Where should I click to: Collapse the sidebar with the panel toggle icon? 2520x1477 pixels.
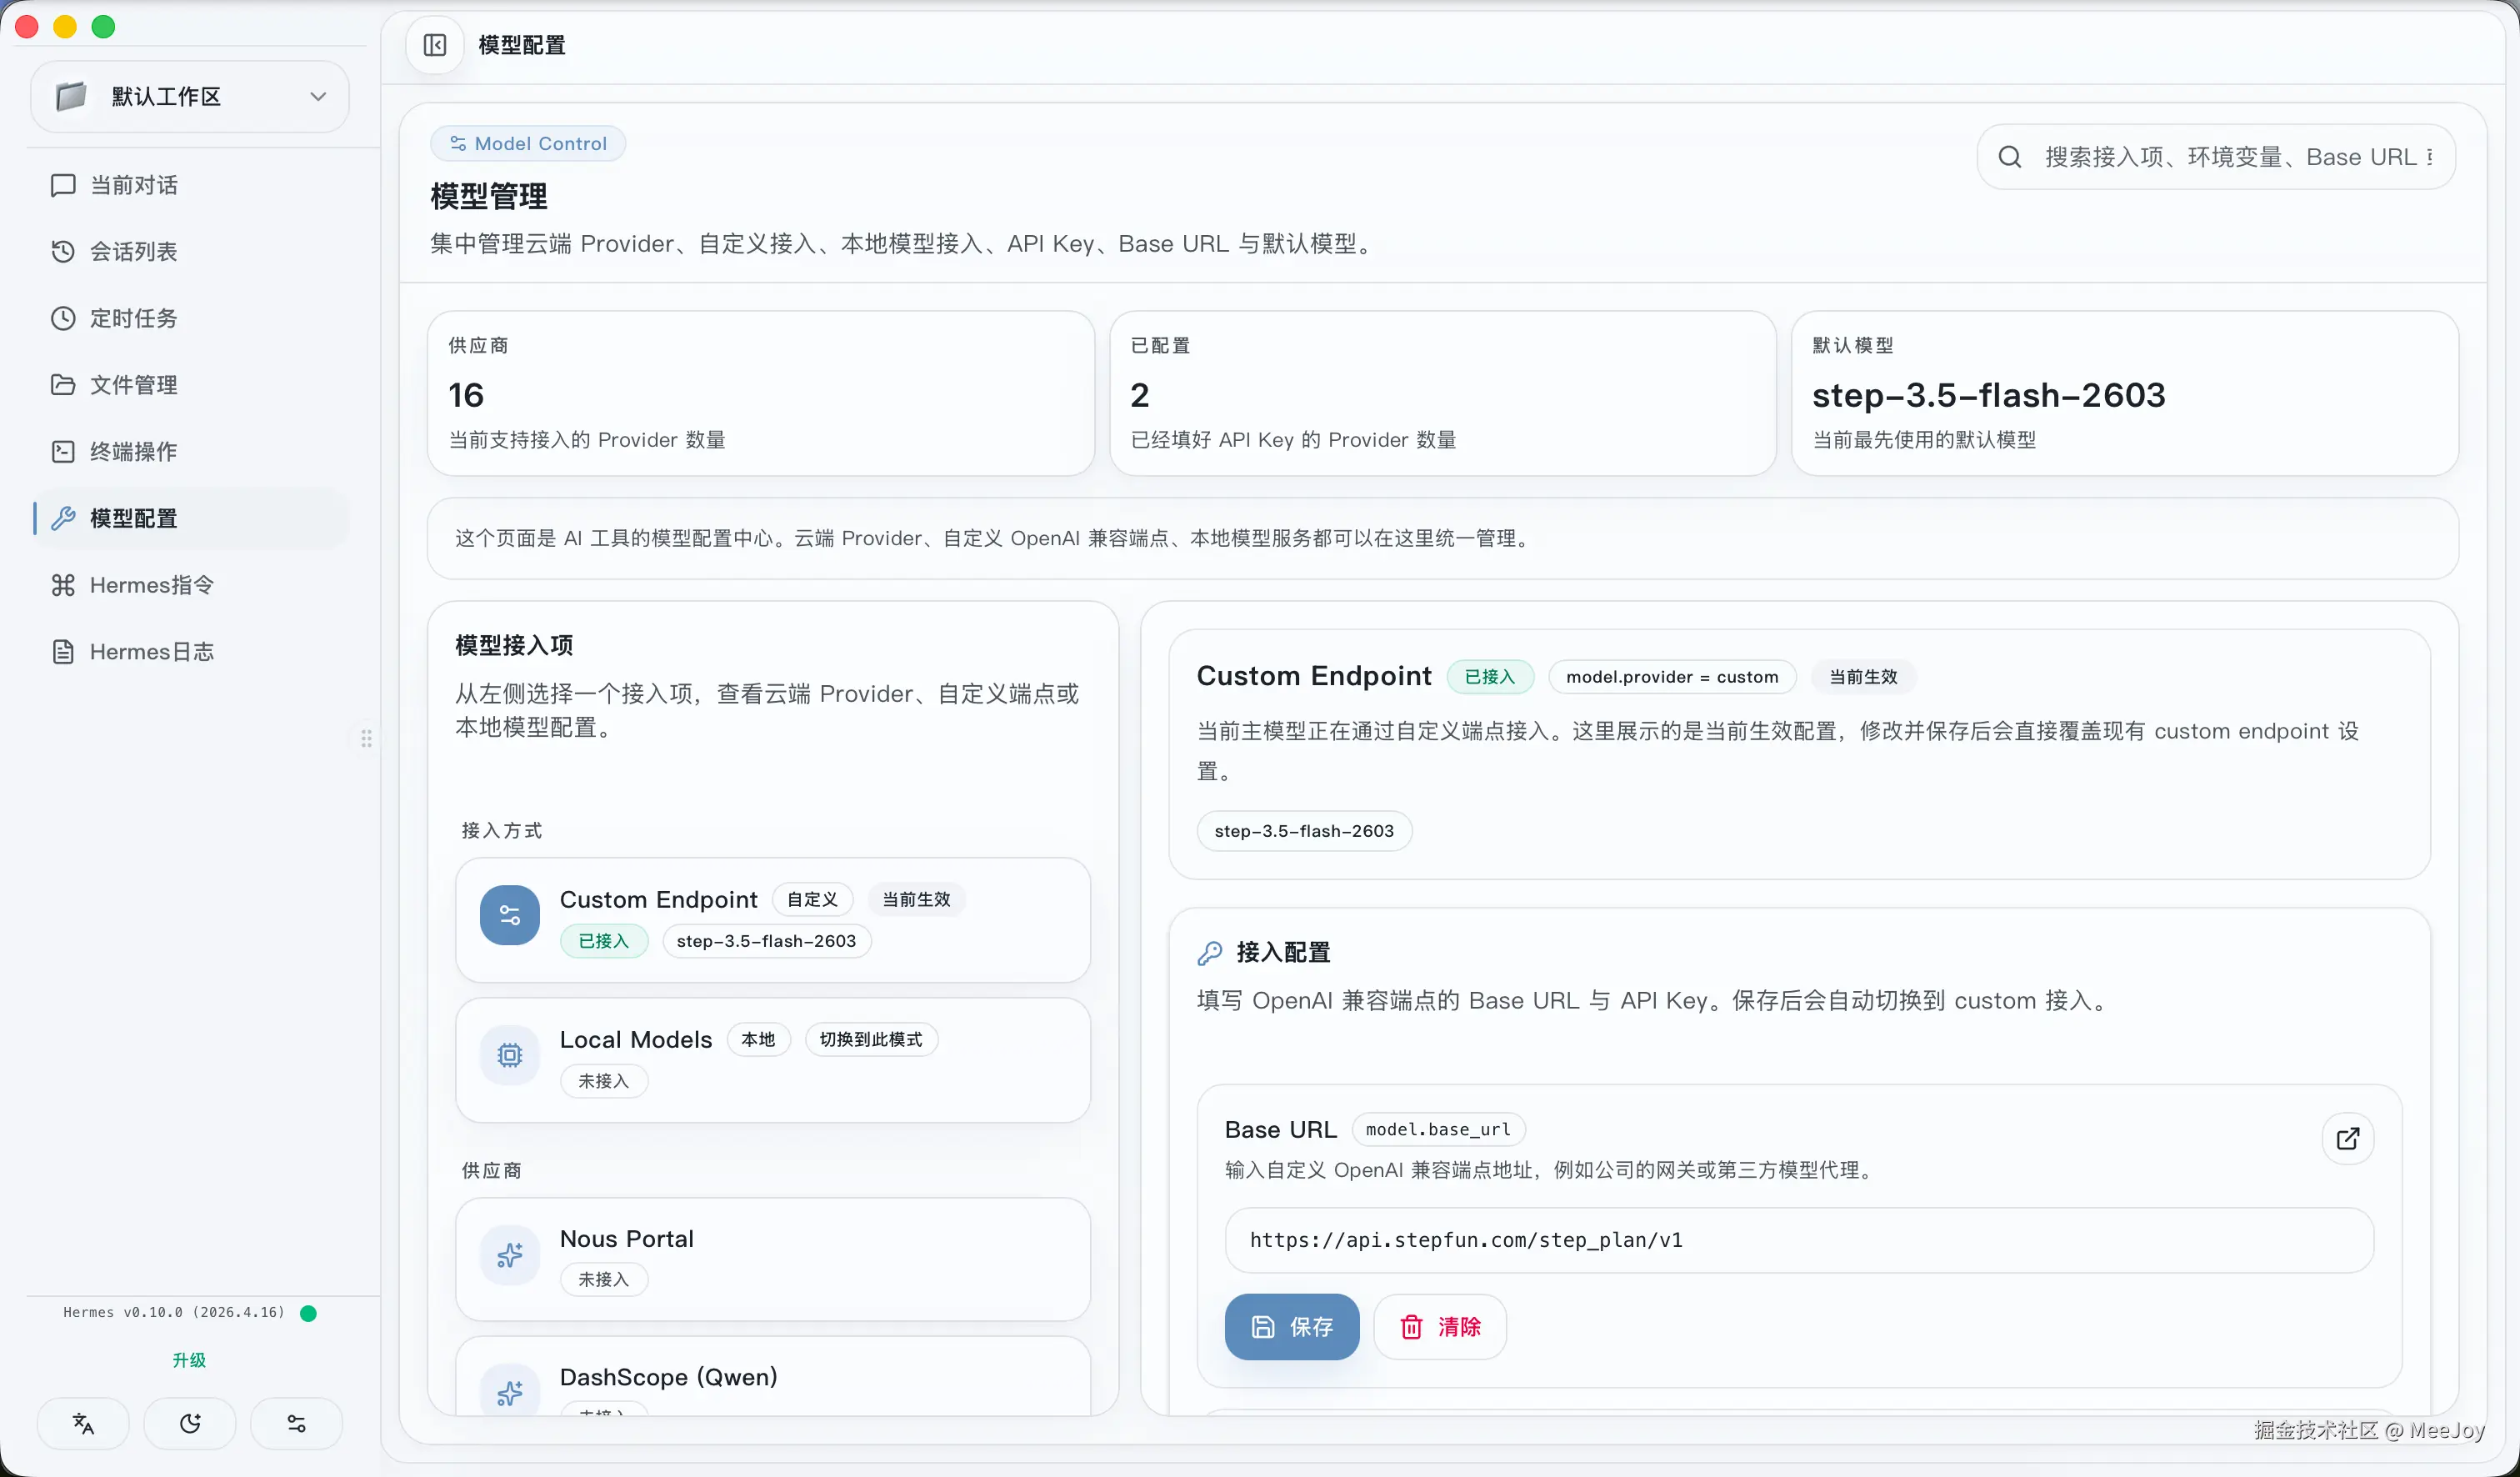click(435, 45)
